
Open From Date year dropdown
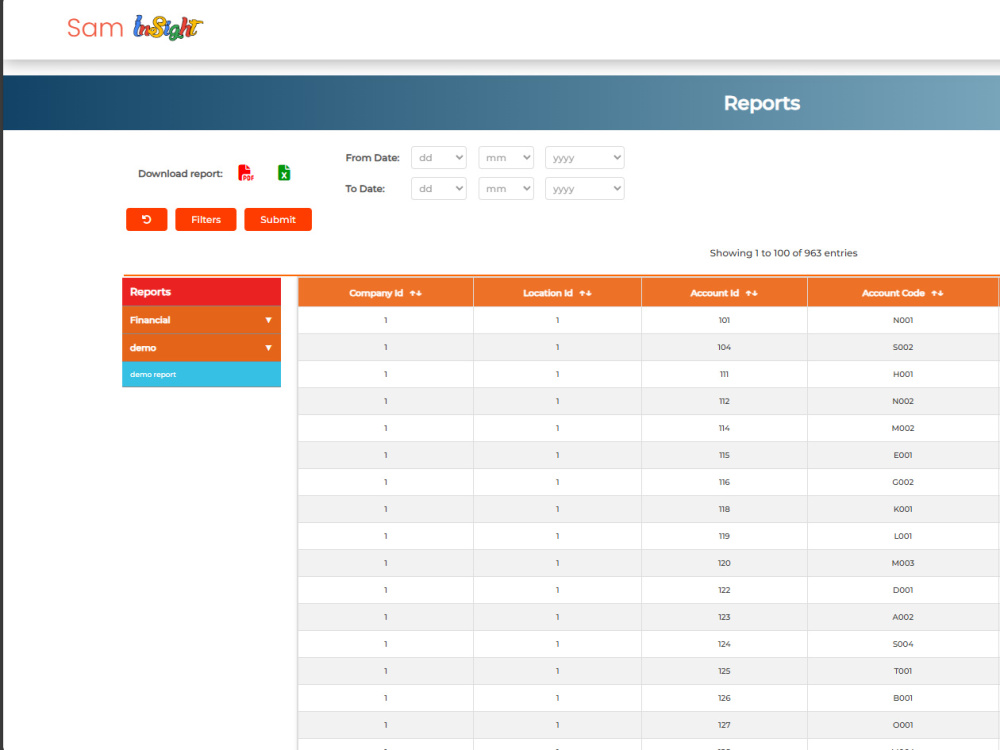point(585,158)
